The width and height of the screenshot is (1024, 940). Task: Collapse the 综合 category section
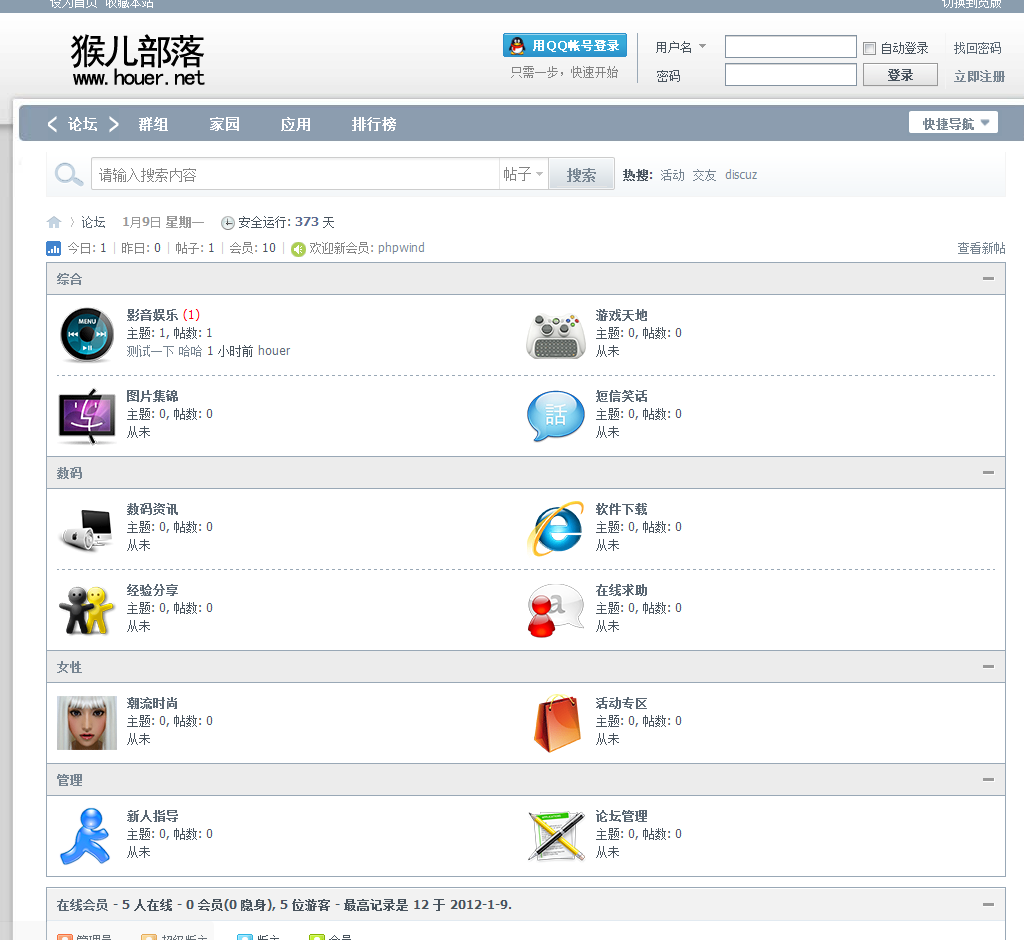click(x=988, y=279)
